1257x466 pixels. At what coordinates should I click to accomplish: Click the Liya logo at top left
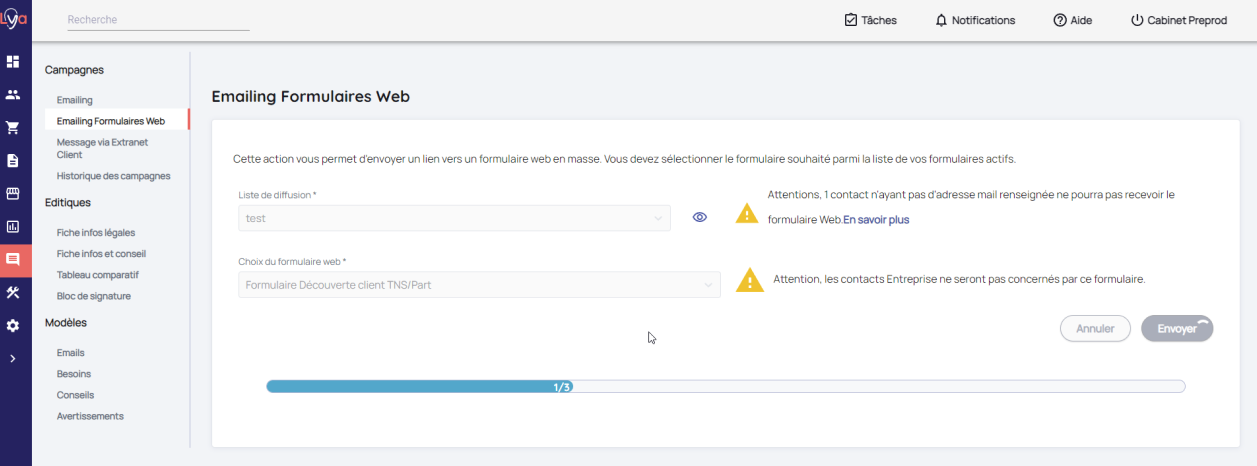[x=14, y=19]
